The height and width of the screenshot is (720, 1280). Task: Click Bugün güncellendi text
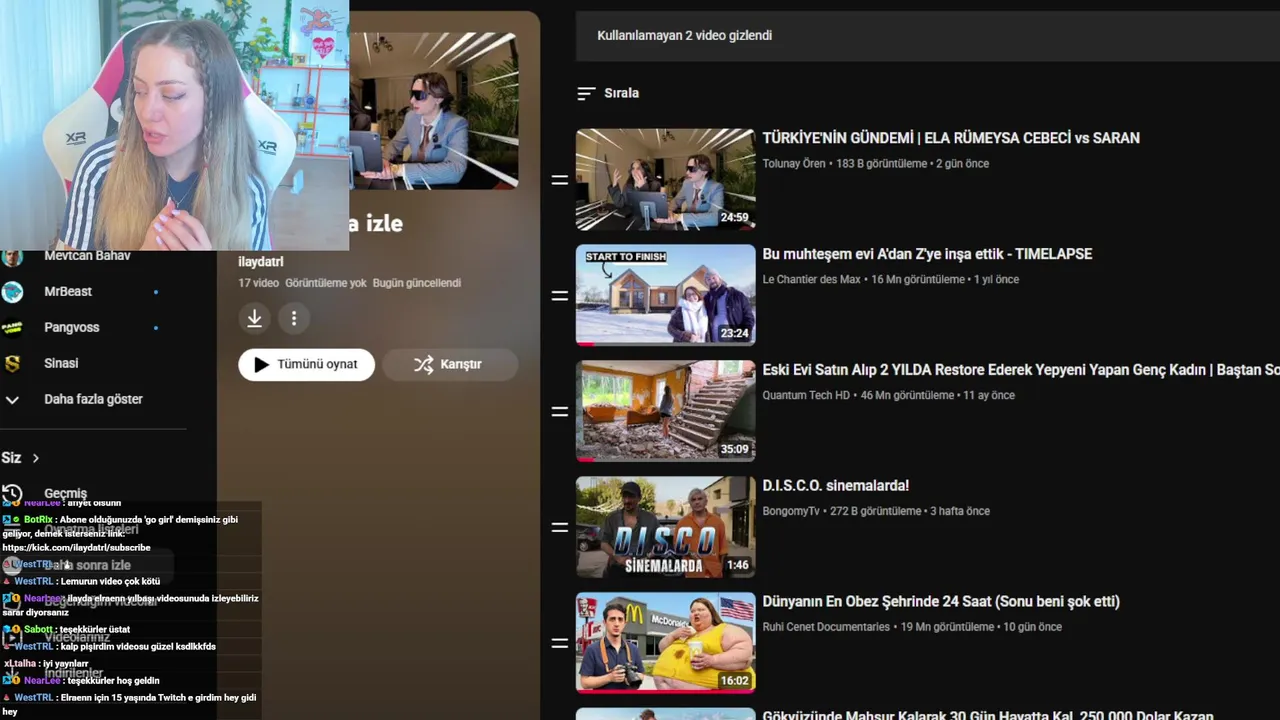point(417,283)
